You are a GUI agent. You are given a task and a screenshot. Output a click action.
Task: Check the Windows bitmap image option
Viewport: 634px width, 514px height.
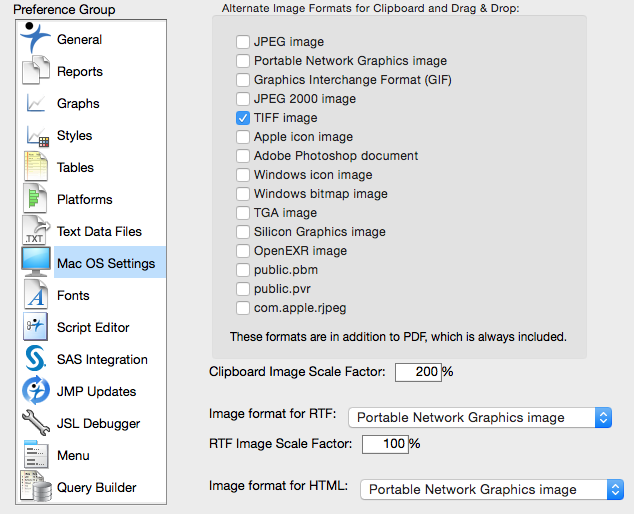coord(243,194)
